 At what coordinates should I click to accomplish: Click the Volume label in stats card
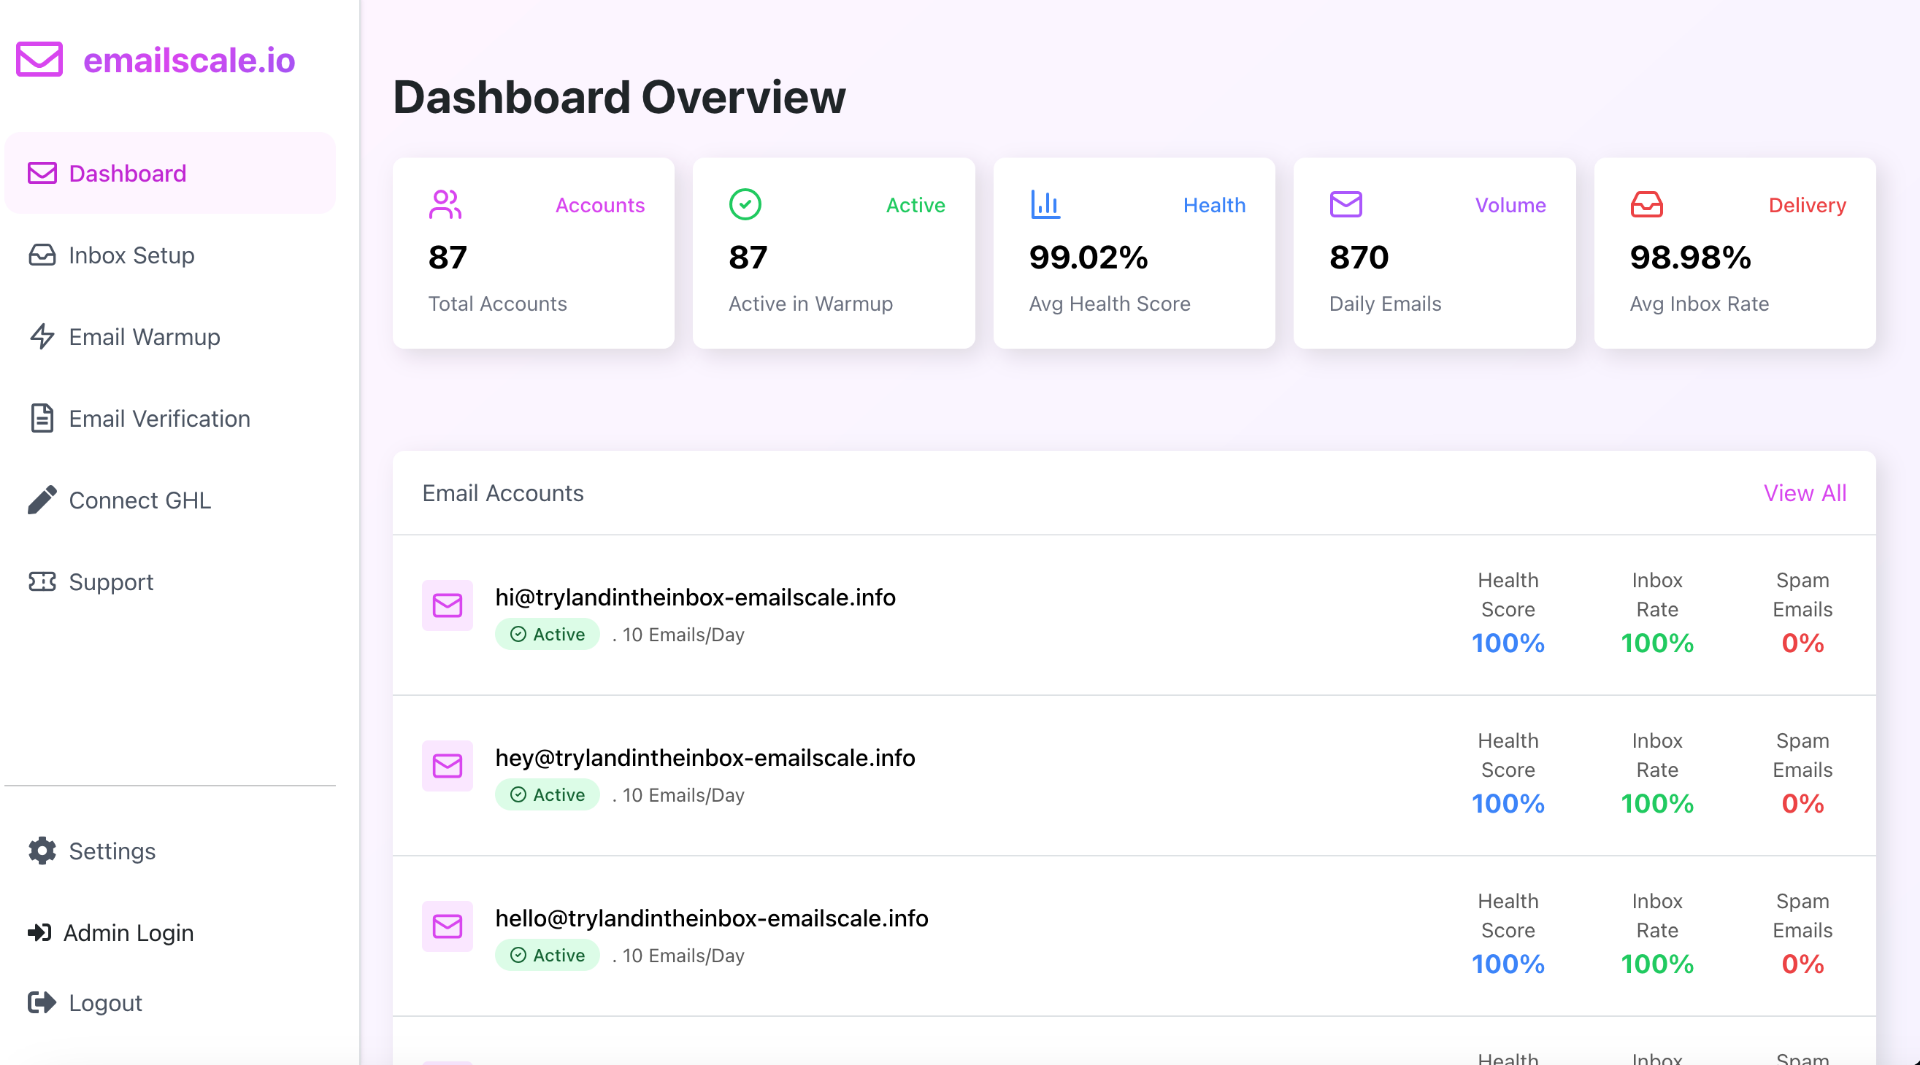[1510, 205]
